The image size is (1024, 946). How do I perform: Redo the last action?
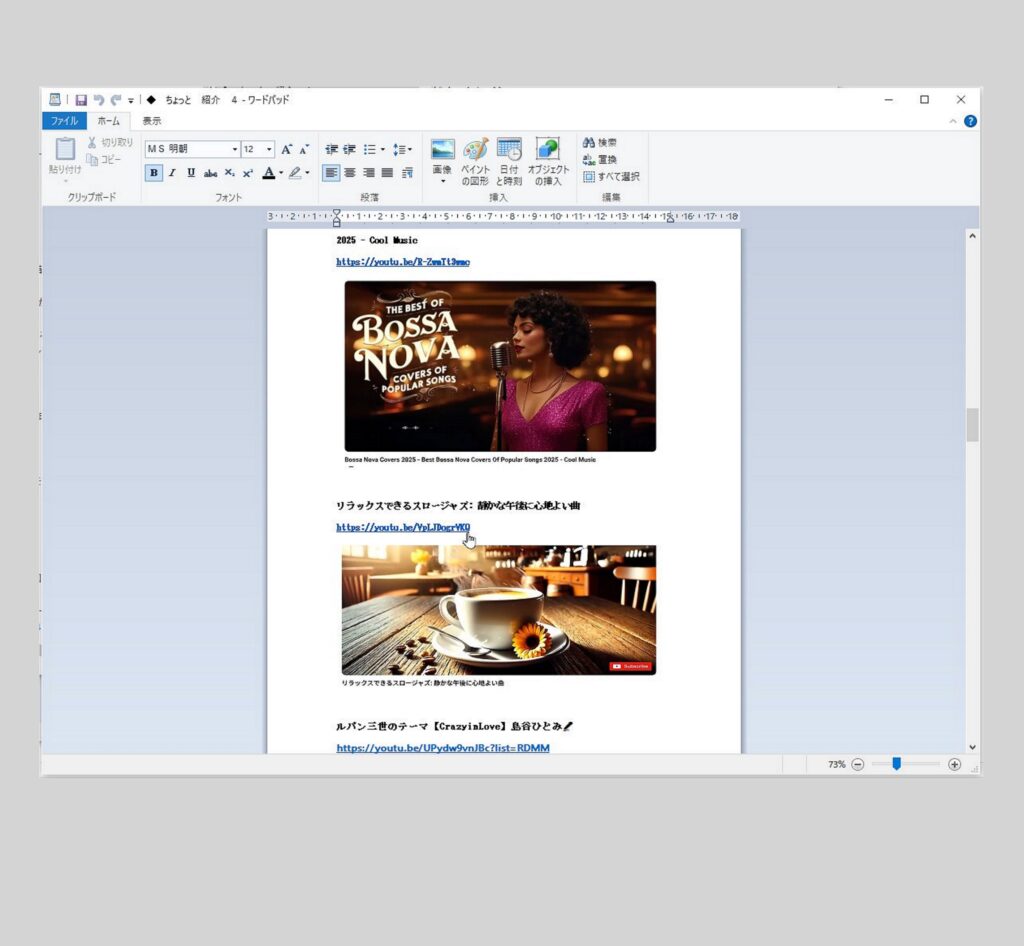[x=116, y=100]
